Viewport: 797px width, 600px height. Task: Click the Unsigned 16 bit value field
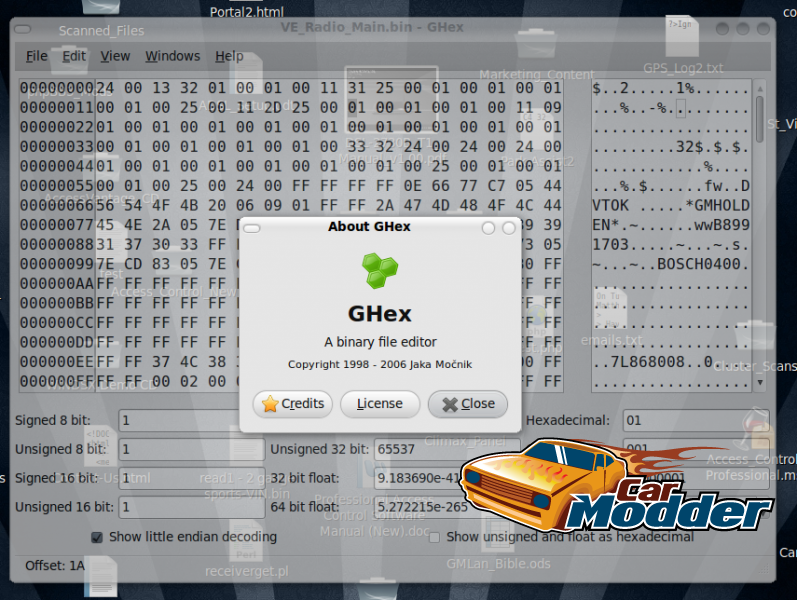click(x=192, y=507)
